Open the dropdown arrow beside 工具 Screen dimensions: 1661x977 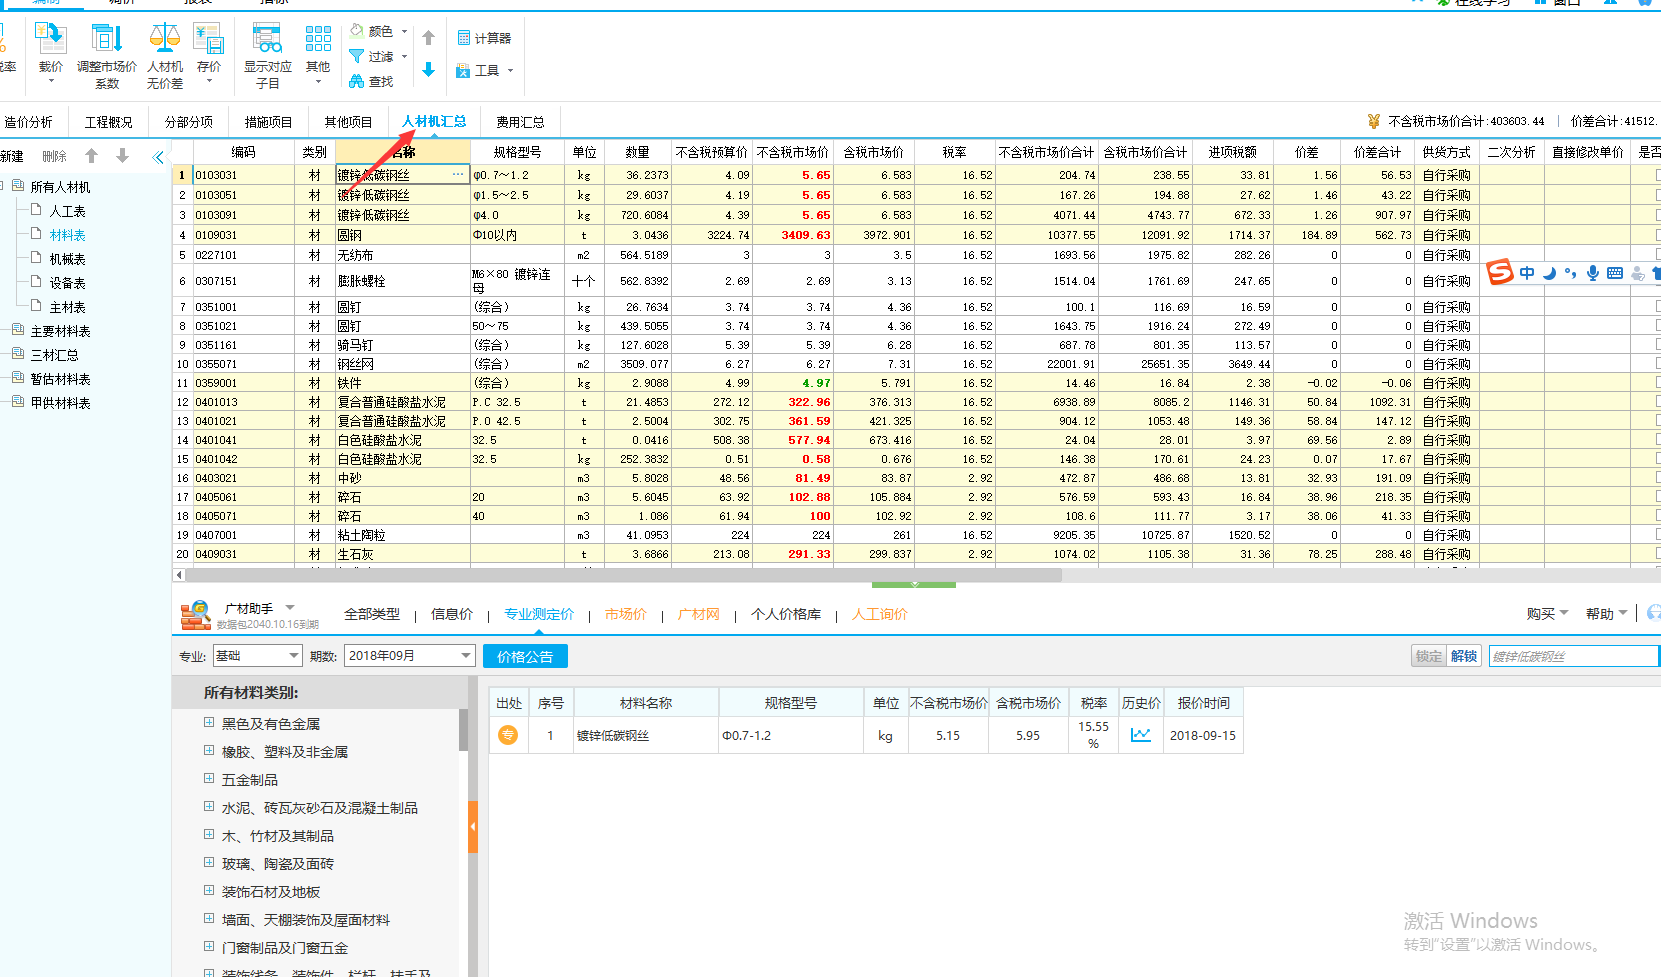(x=510, y=71)
